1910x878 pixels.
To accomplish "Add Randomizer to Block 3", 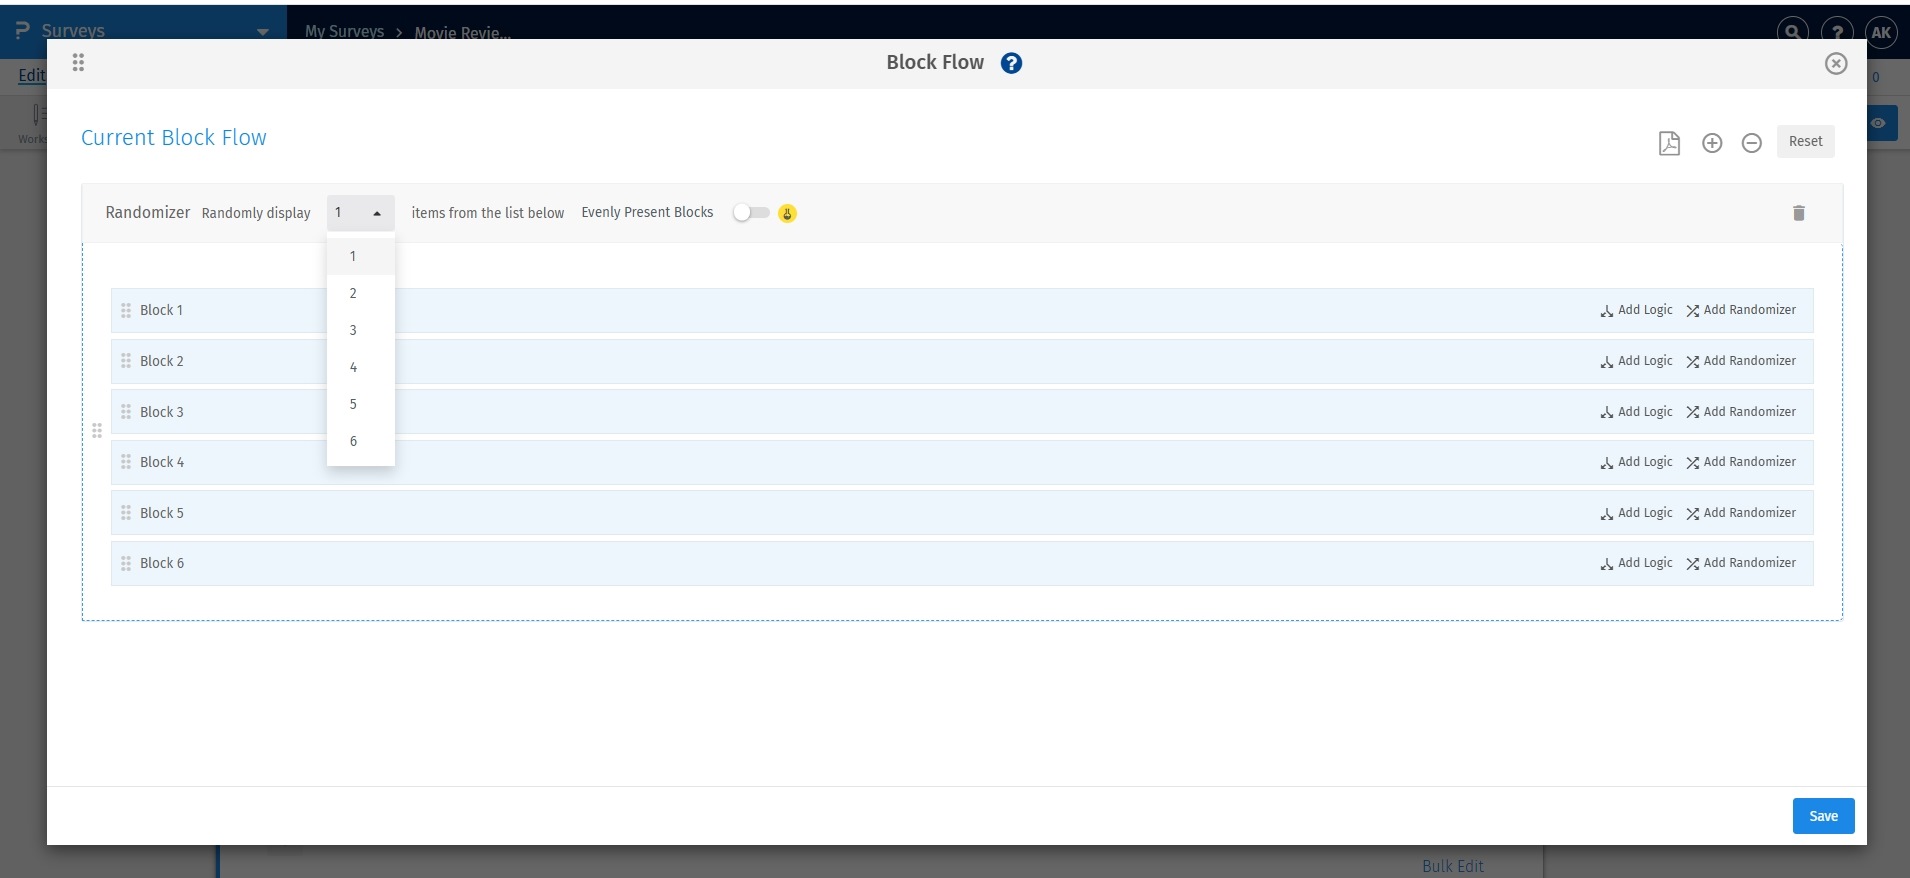I will (1741, 412).
